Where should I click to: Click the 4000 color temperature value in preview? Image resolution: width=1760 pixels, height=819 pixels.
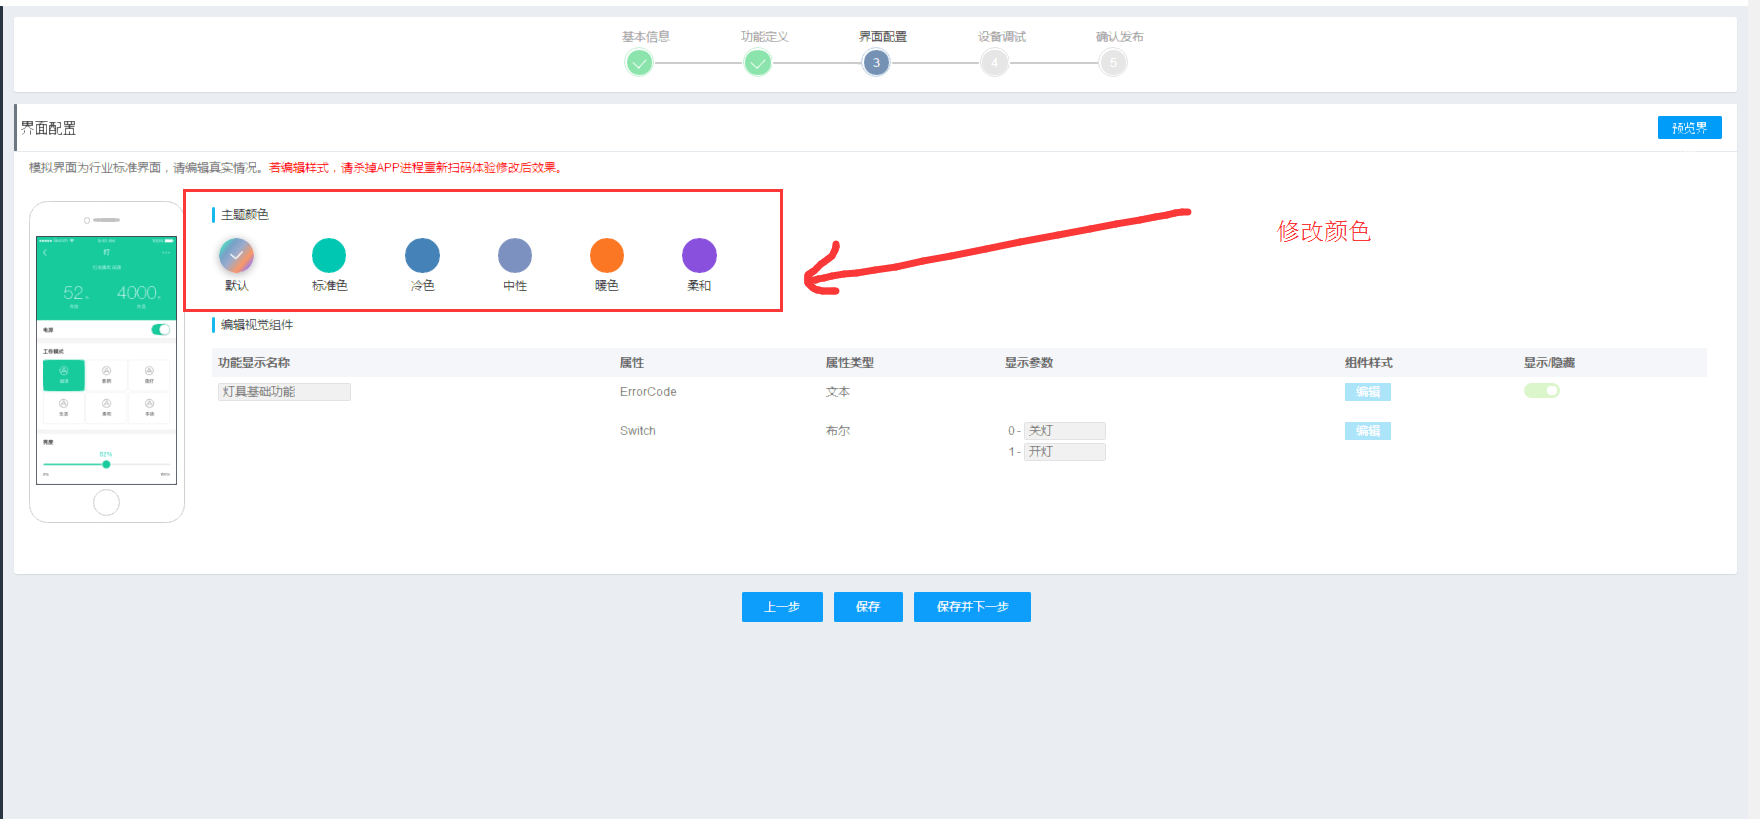138,293
